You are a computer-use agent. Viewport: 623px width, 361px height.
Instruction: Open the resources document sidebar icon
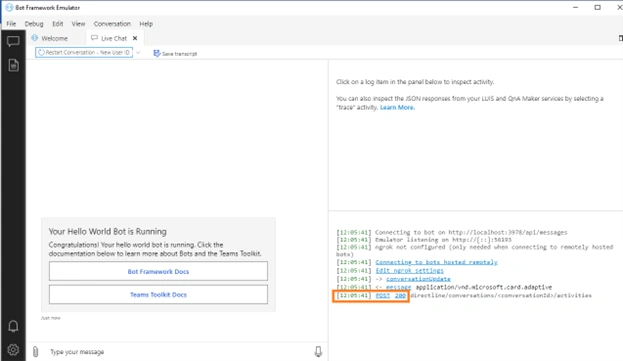(14, 65)
